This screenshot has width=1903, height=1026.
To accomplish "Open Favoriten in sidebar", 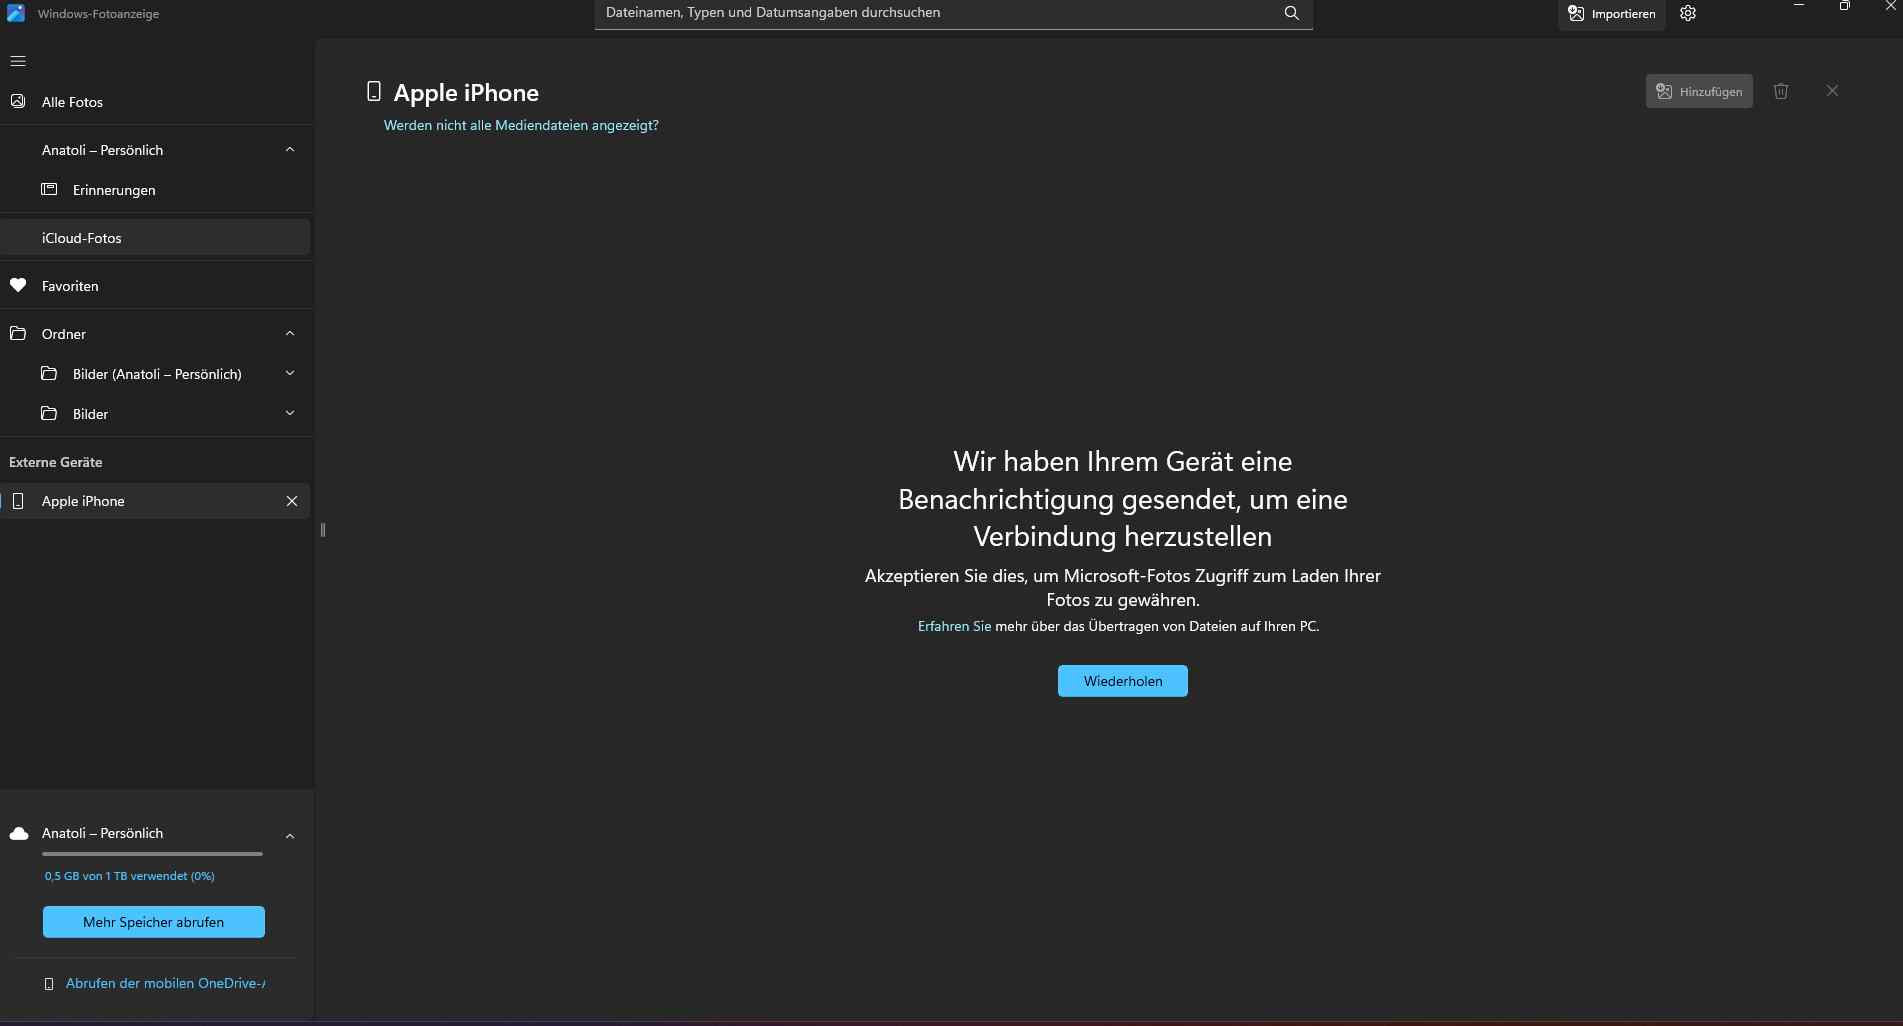I will 155,286.
